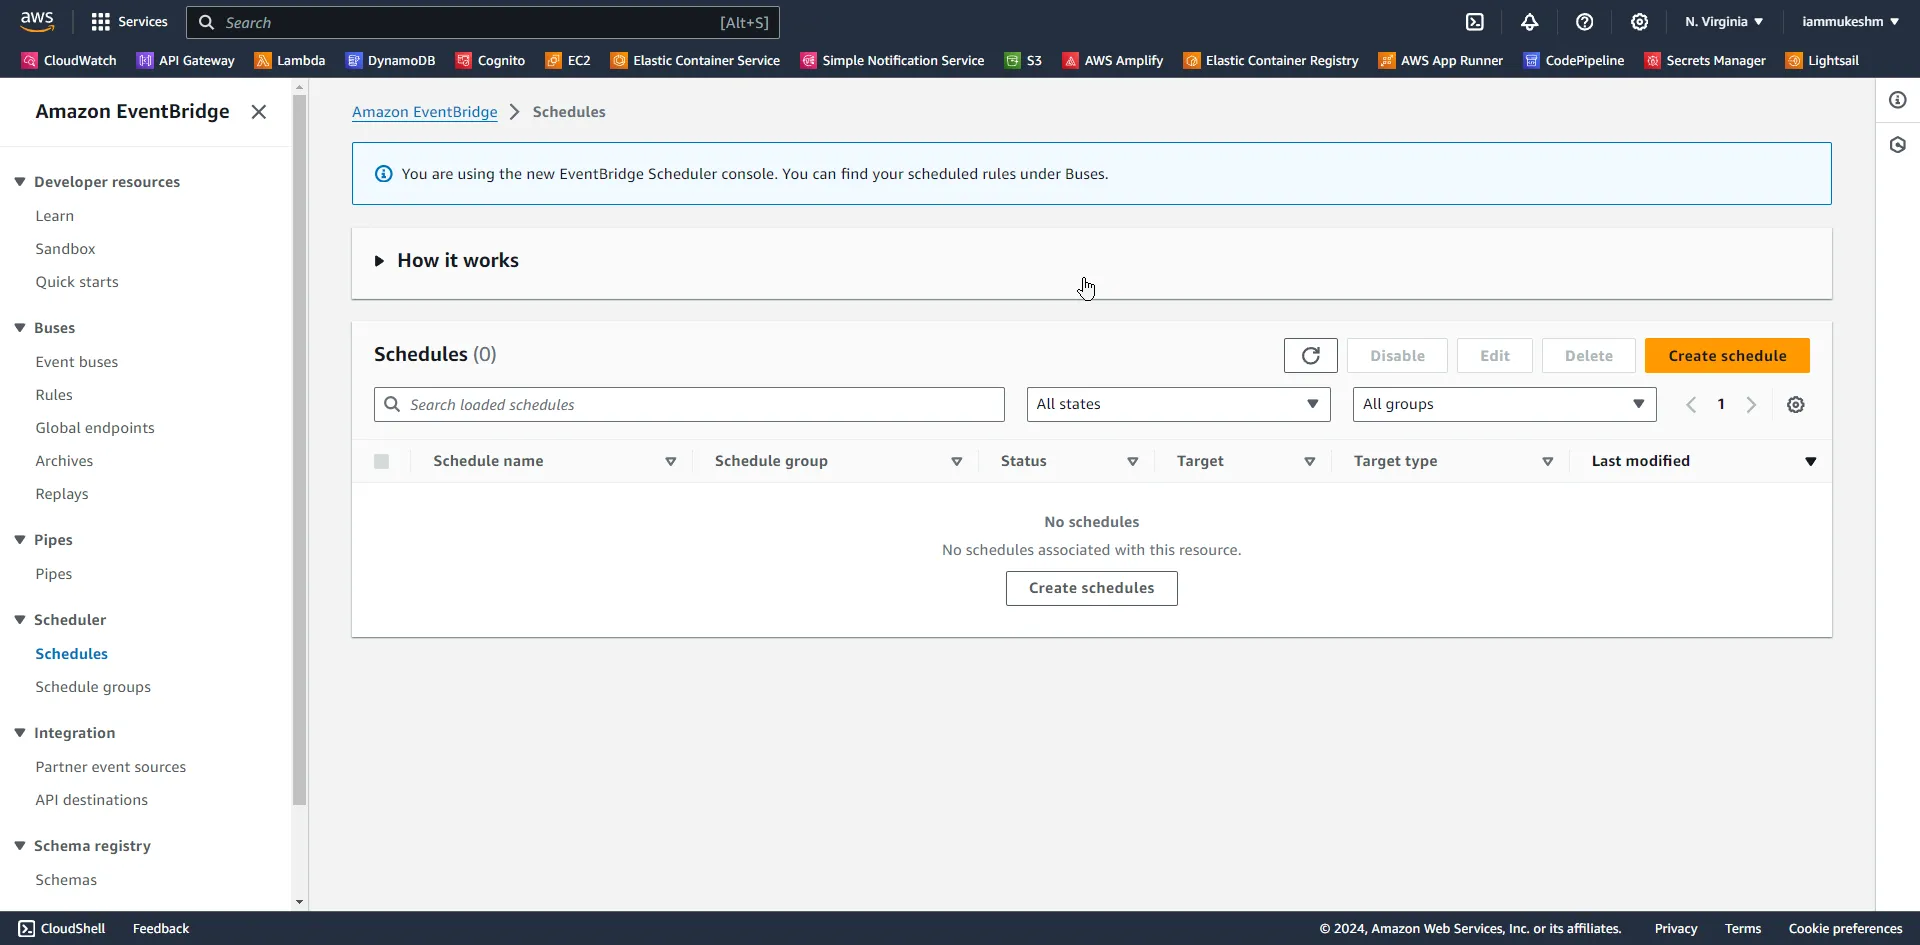The image size is (1920, 945).
Task: Click the Create schedule button
Action: 1727,355
